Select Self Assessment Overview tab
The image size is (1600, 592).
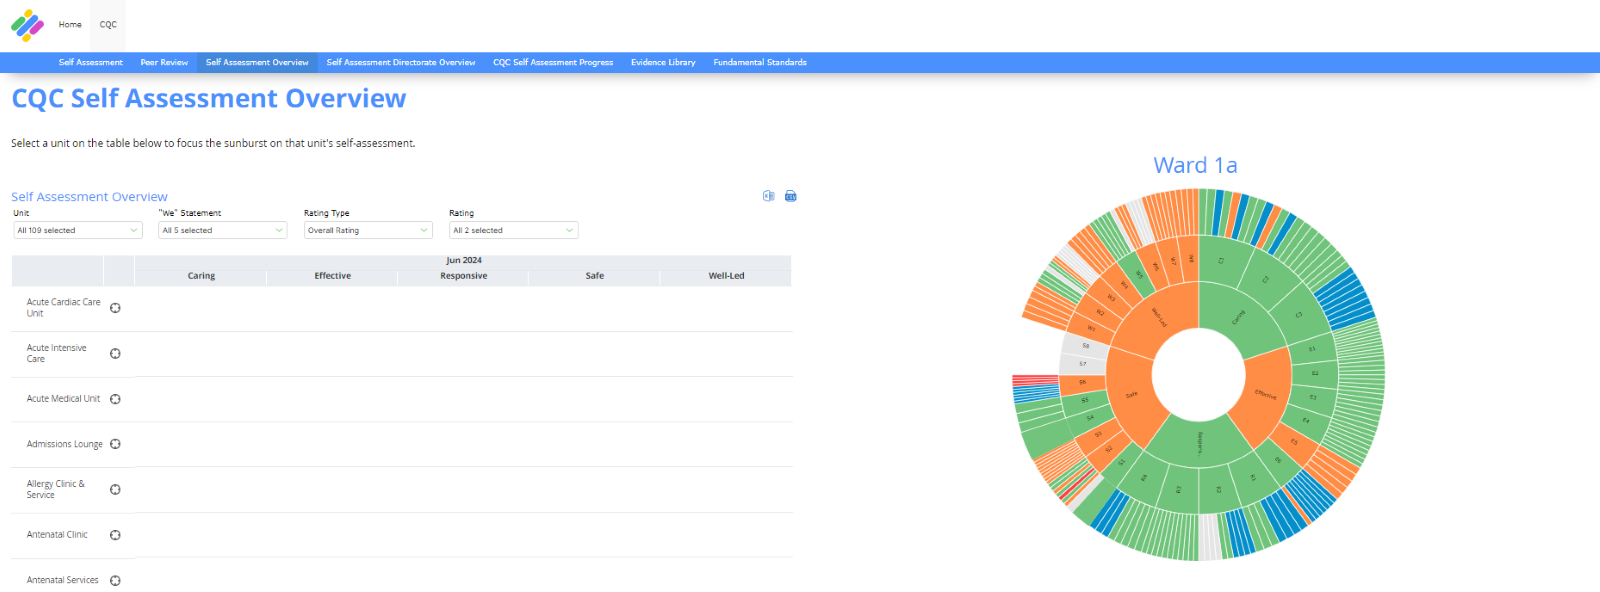point(257,62)
